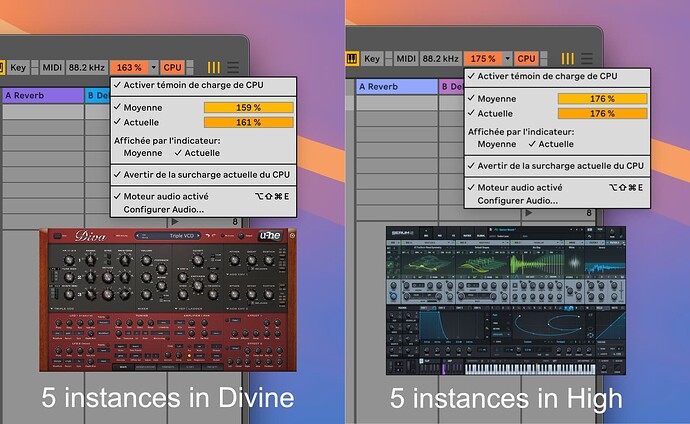Click the 175 % CPU load meter

click(483, 58)
